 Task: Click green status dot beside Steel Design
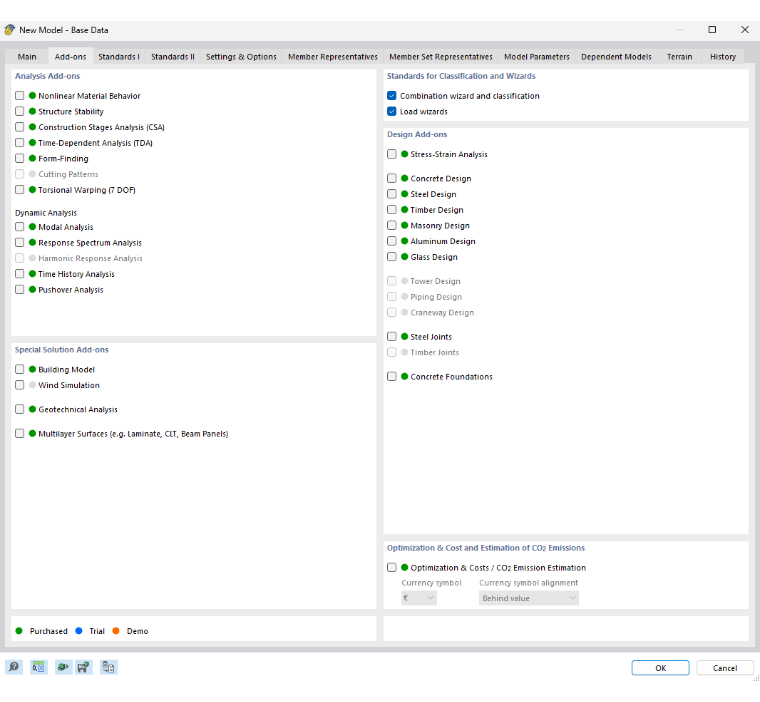(405, 194)
